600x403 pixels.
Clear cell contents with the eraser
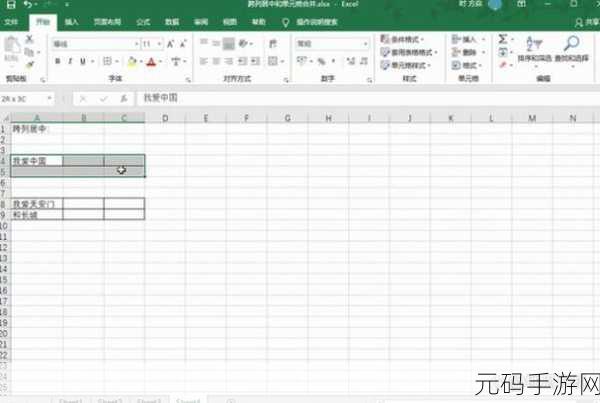click(x=504, y=65)
